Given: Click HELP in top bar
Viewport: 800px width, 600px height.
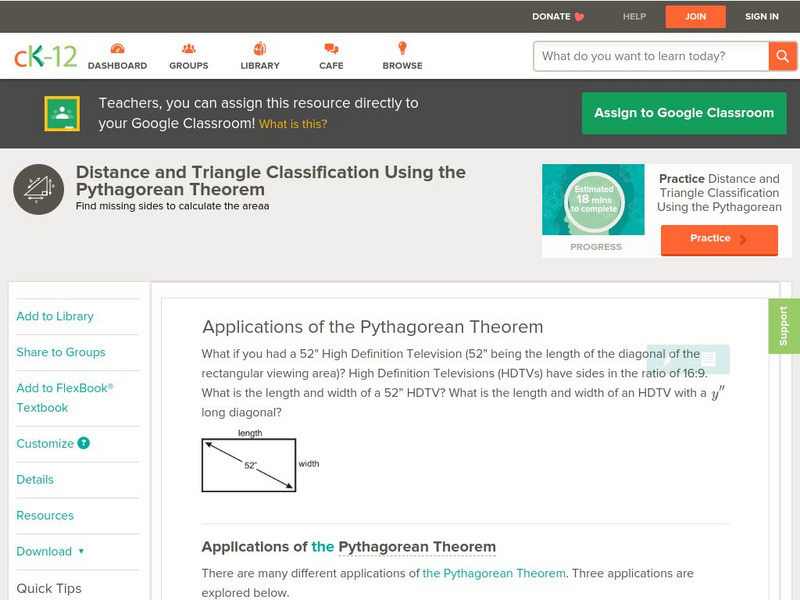Looking at the screenshot, I should tap(634, 16).
